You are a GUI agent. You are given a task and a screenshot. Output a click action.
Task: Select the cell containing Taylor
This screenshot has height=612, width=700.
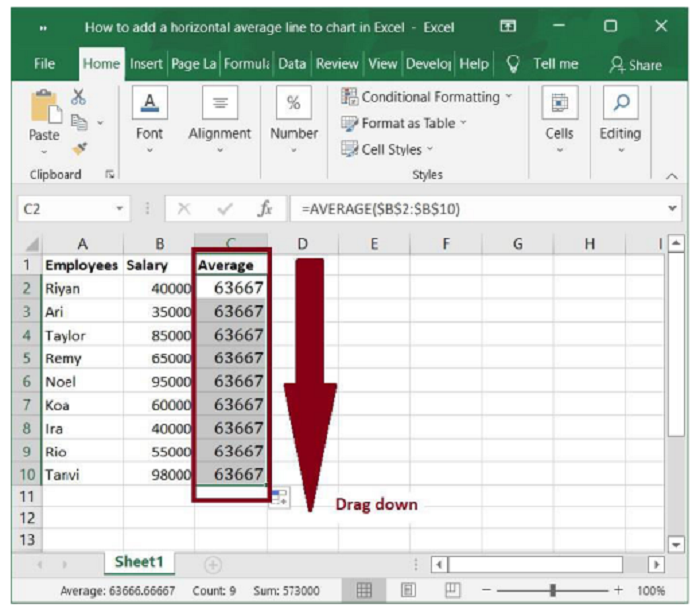click(x=82, y=335)
